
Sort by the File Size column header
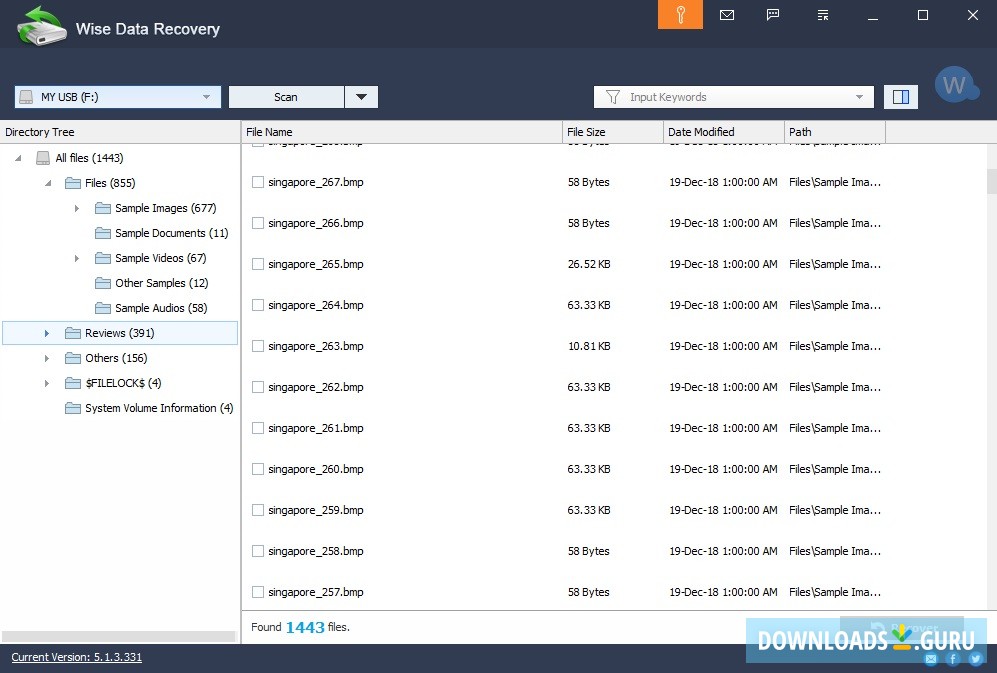coord(613,132)
